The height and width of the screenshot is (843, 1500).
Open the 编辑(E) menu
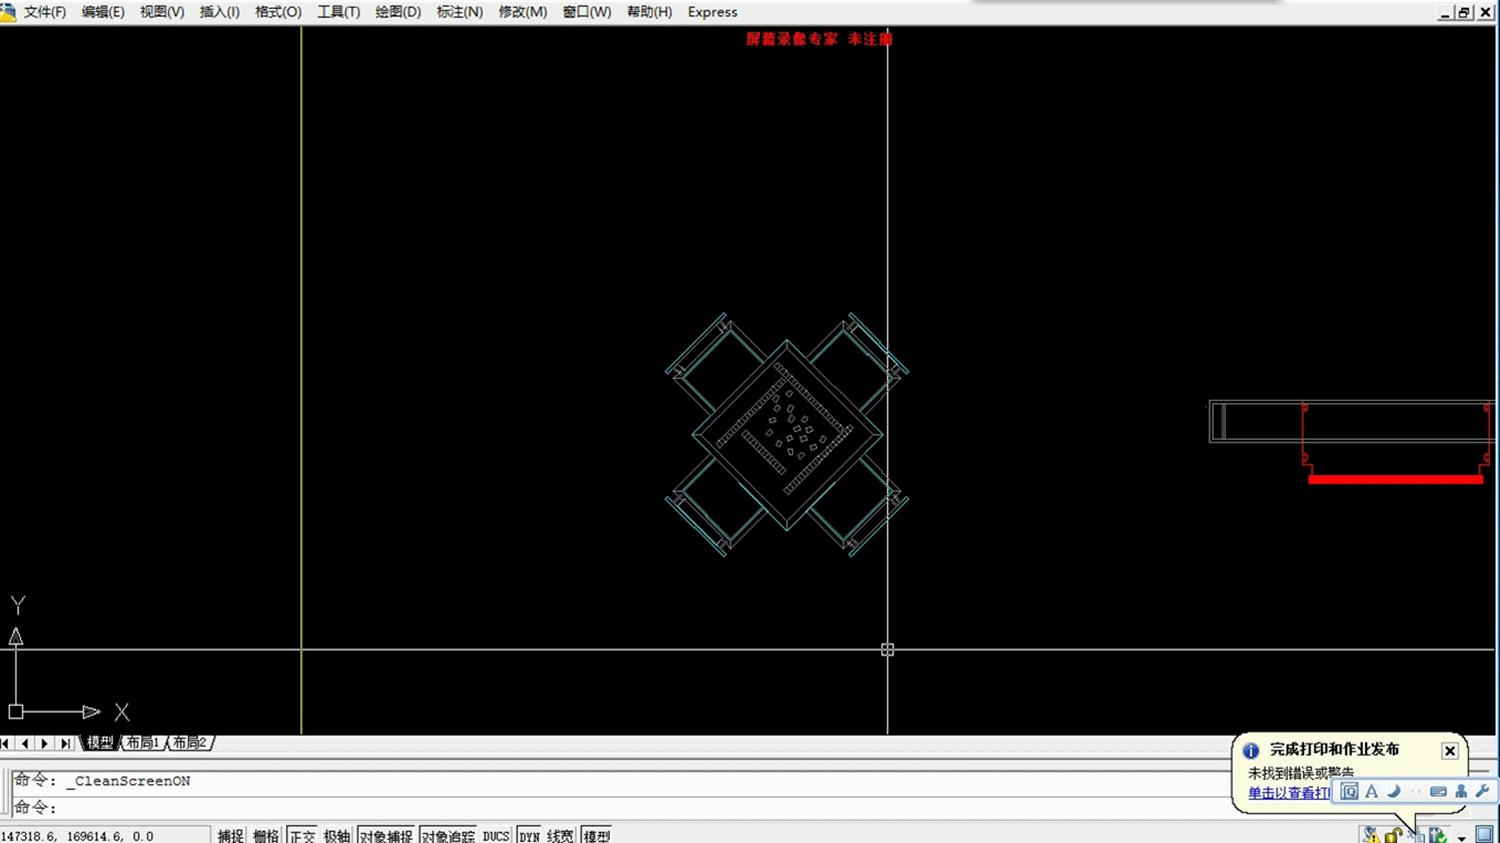pos(103,12)
